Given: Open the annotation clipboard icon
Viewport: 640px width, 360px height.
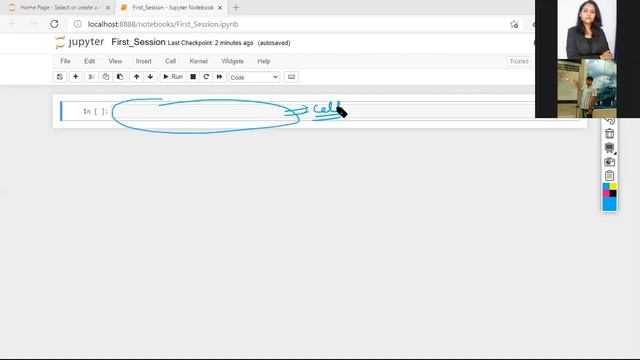Looking at the screenshot, I should coord(609,176).
